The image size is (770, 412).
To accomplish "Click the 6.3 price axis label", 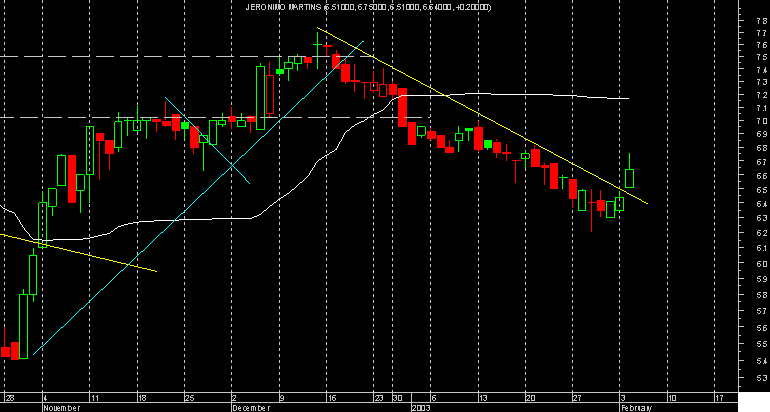I will pyautogui.click(x=761, y=218).
